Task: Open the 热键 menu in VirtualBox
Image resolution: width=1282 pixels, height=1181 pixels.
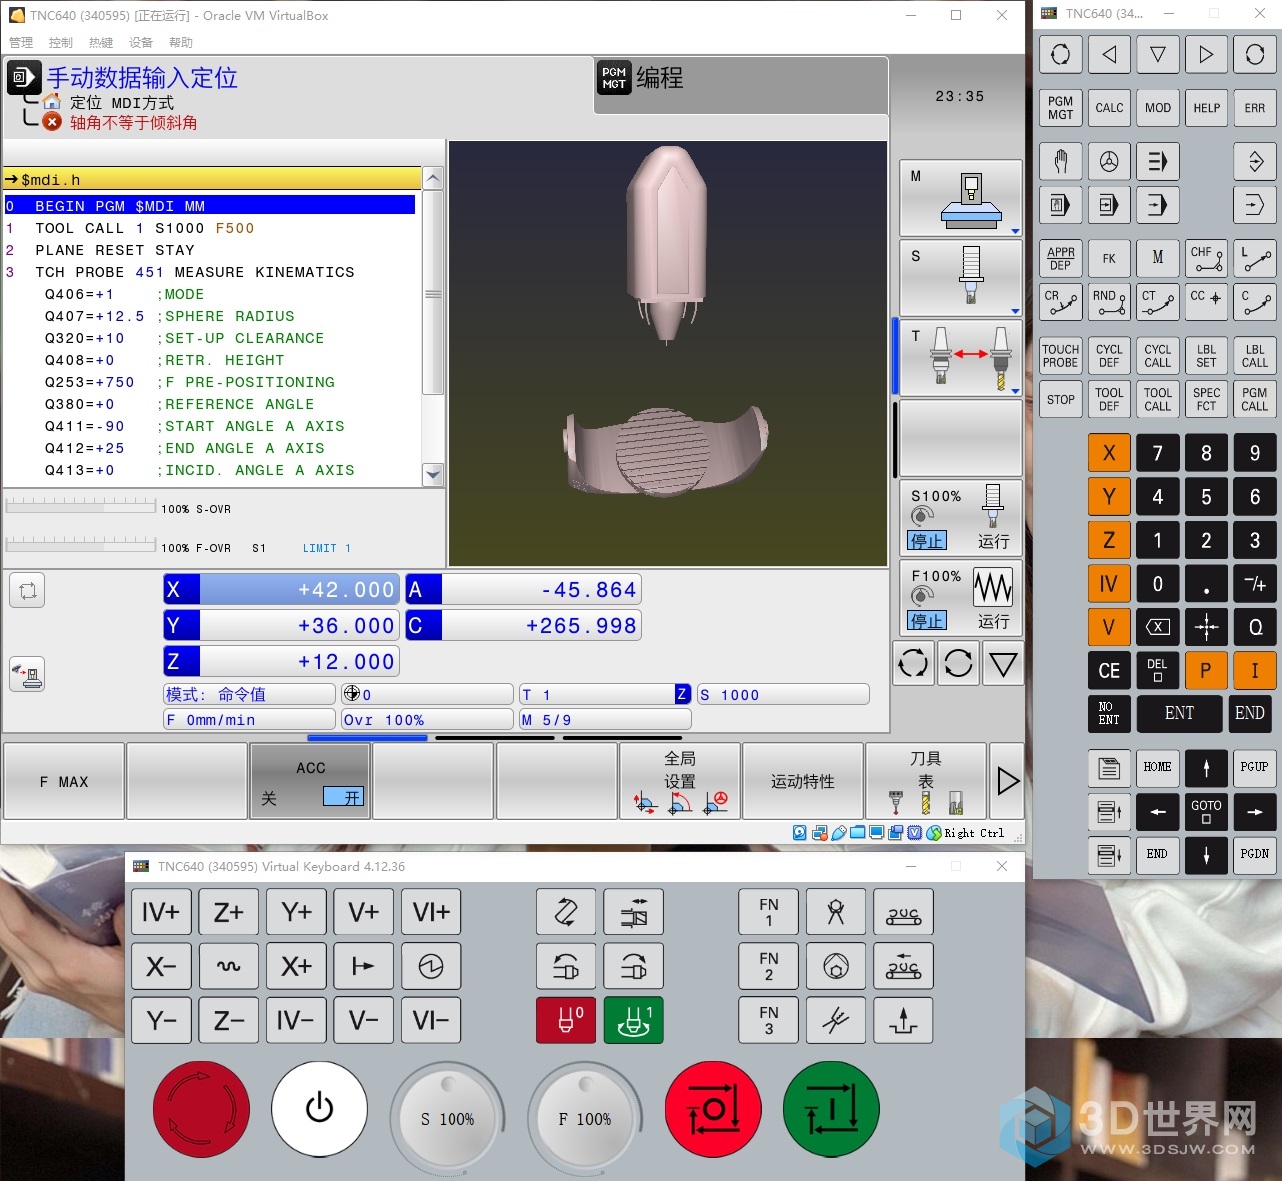Action: point(101,42)
